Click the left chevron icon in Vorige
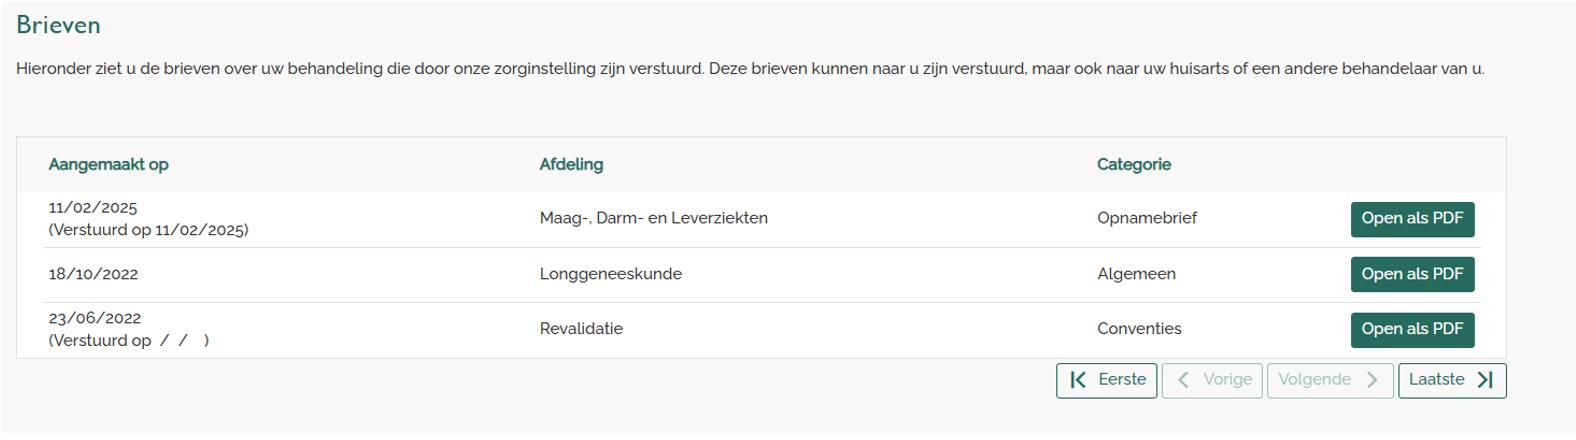The image size is (1576, 440). 1184,380
